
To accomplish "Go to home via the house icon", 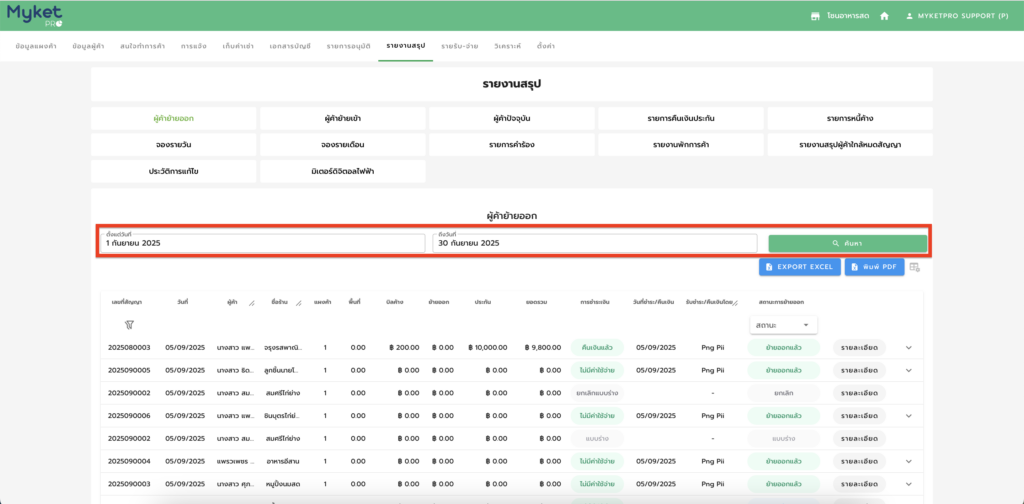I will click(884, 16).
